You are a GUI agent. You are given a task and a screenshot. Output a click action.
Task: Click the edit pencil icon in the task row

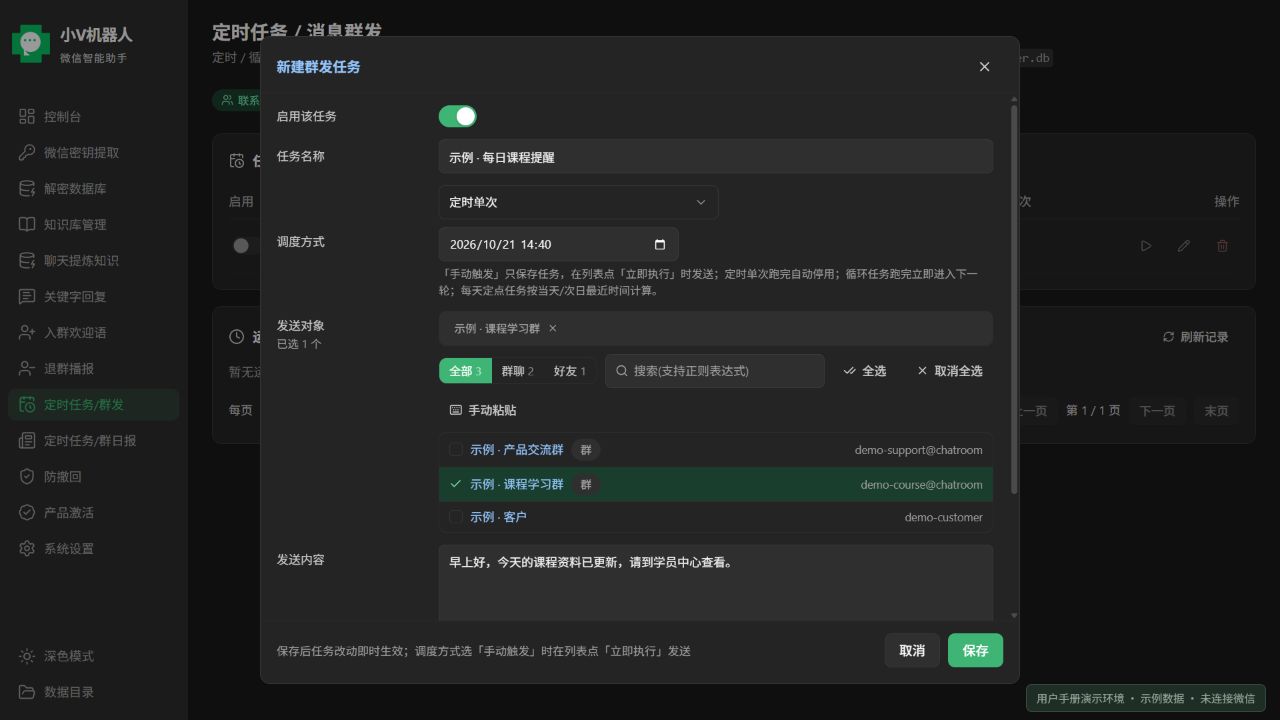point(1184,246)
